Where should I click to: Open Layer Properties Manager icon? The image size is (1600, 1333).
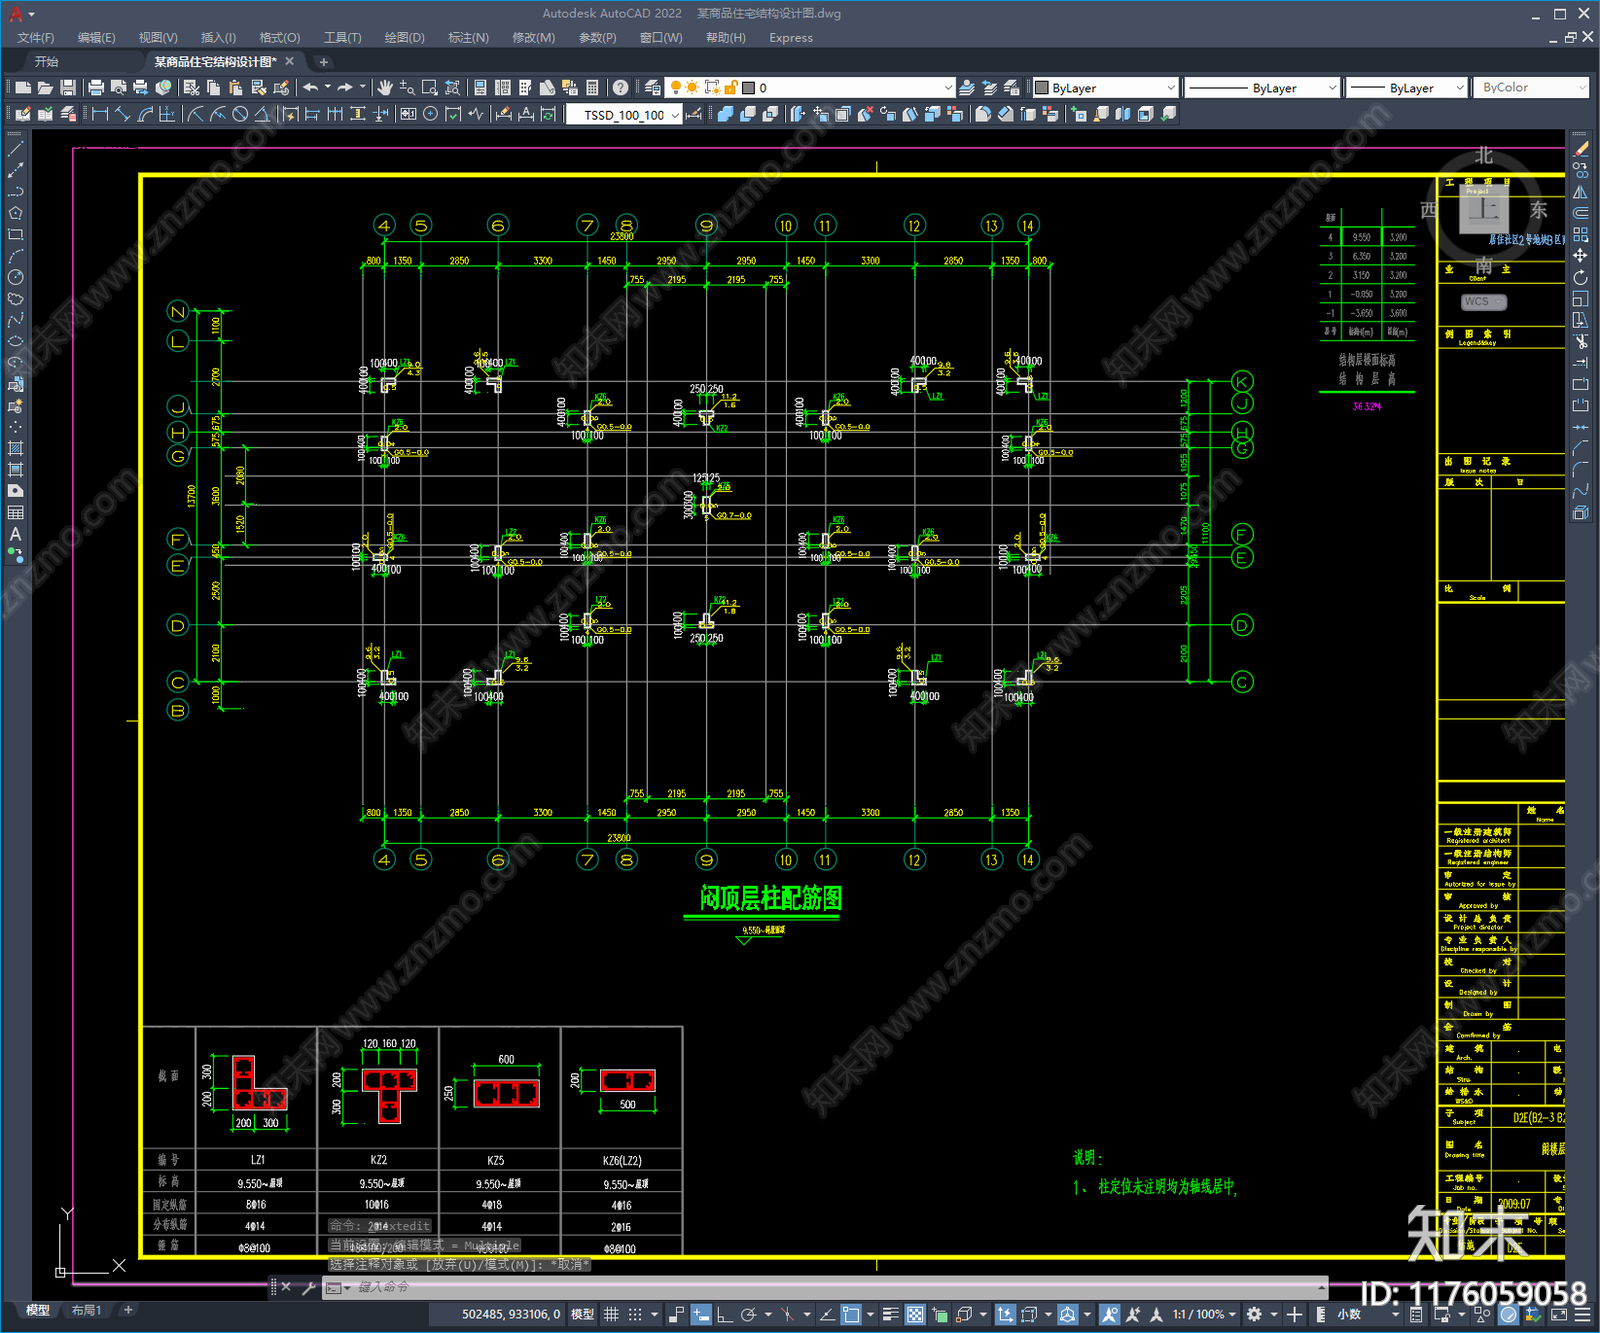(653, 88)
